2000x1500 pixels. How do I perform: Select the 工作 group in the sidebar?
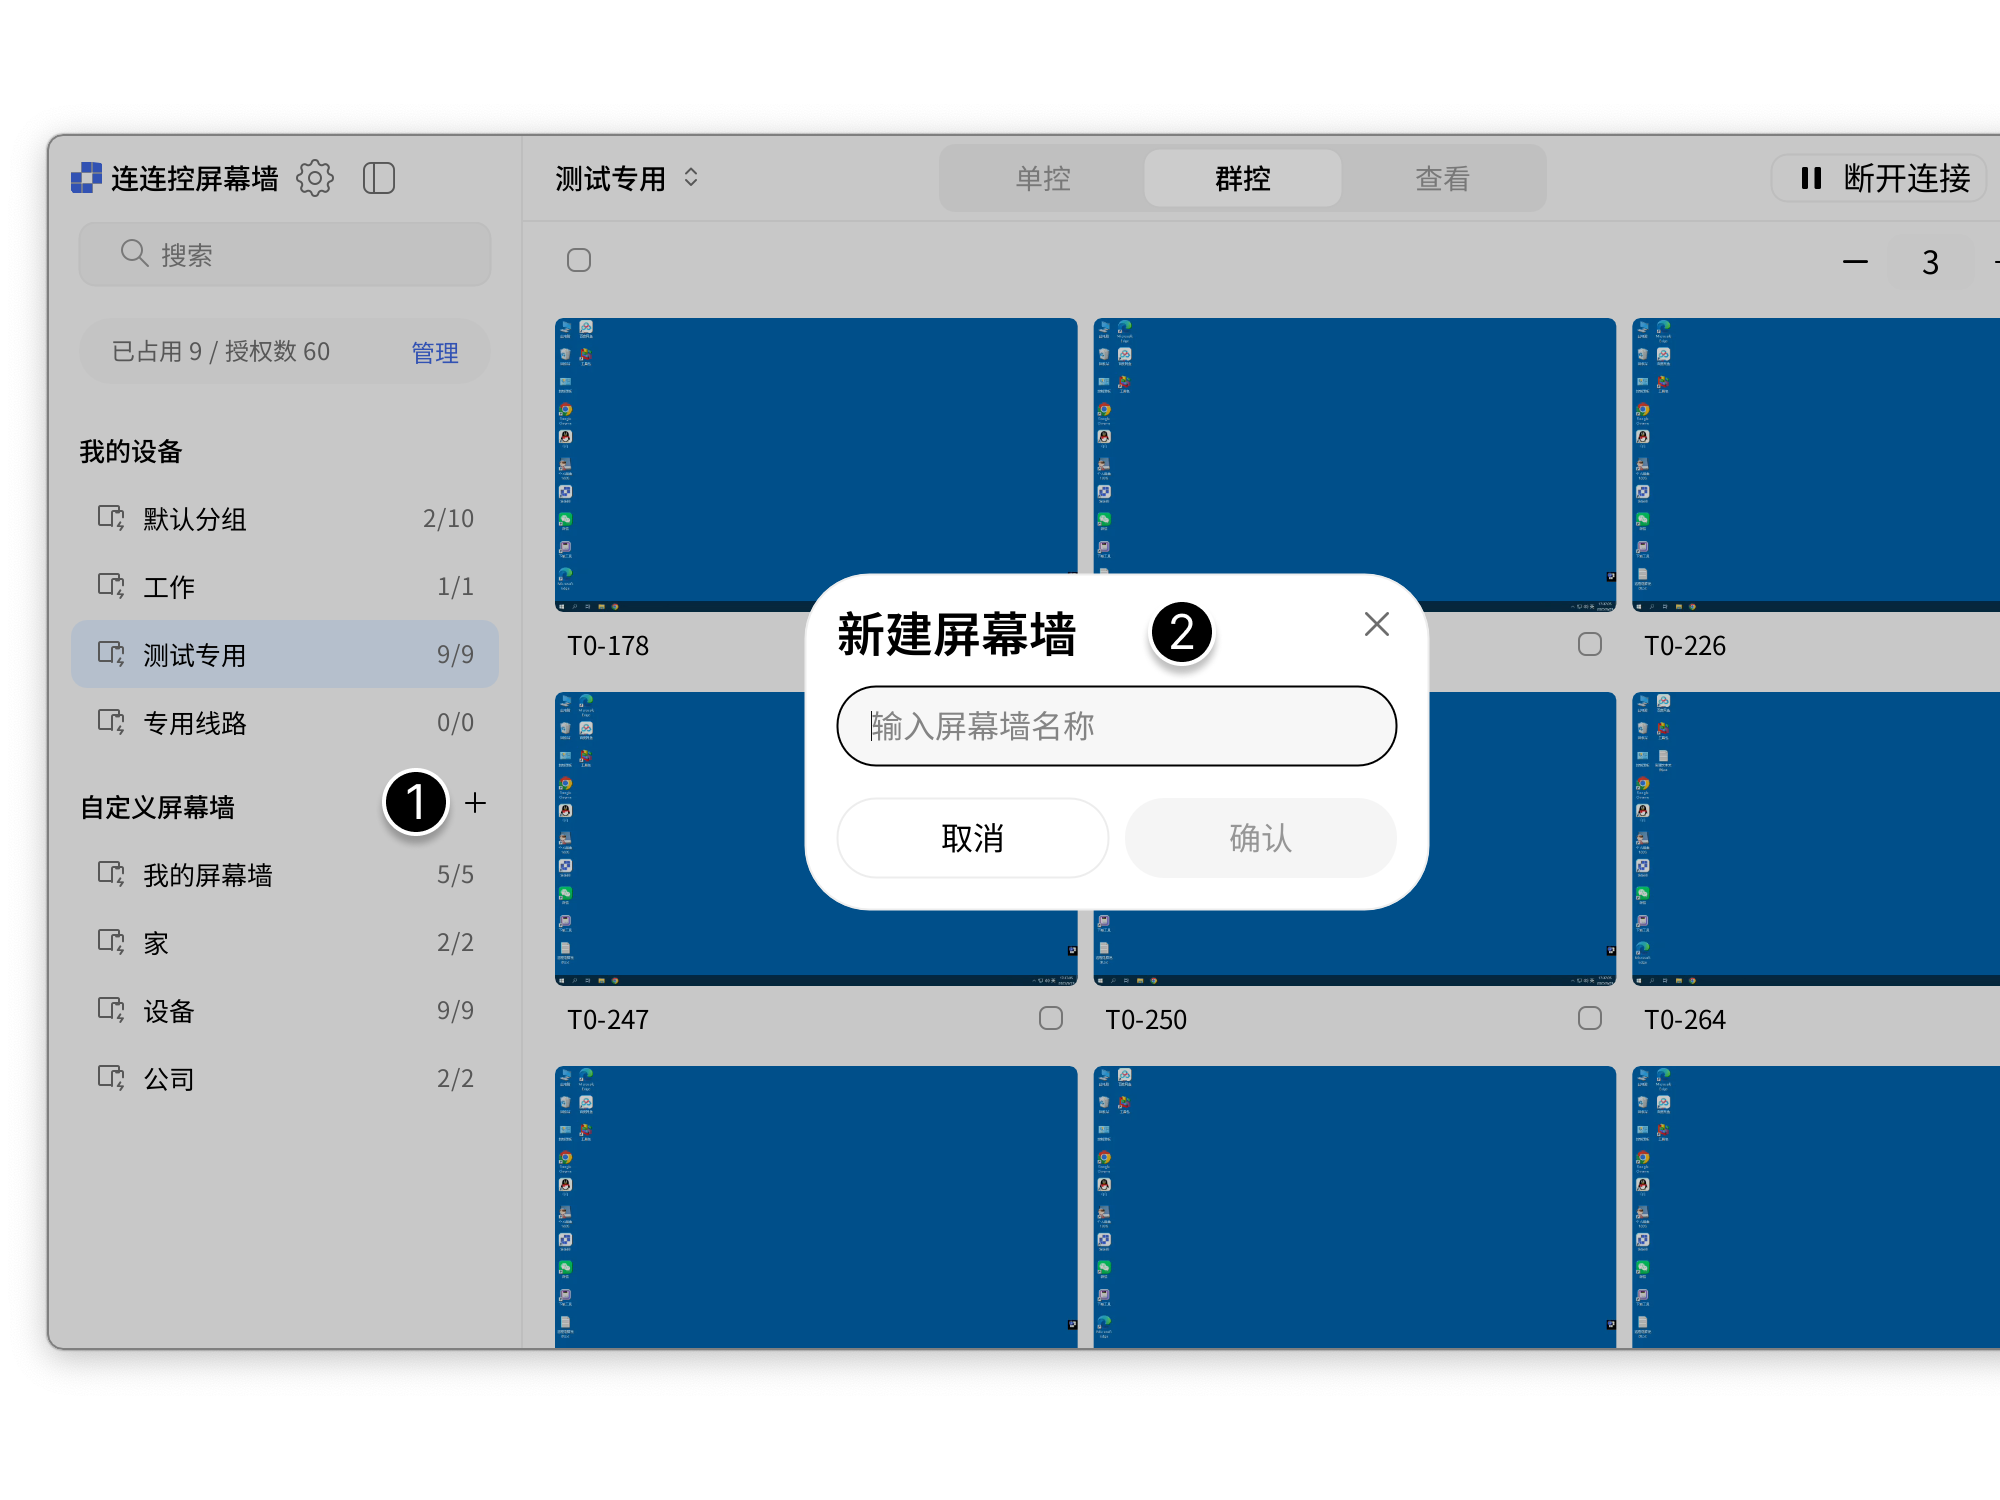click(x=169, y=587)
